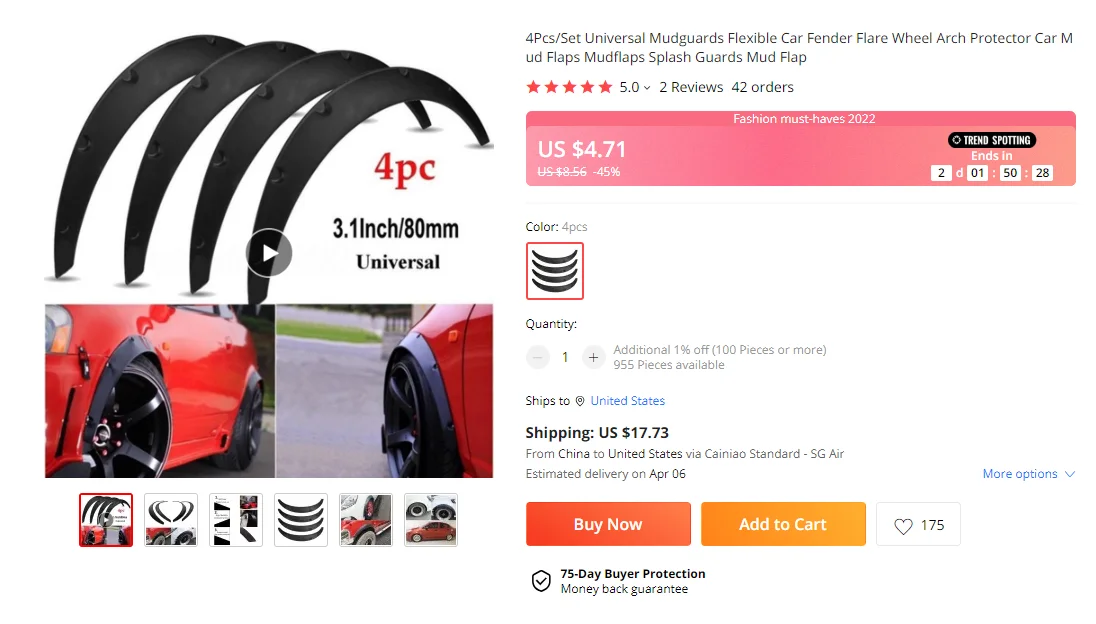Expand the 5.0 rating dropdown
Viewport: 1096px width, 624px height.
(x=635, y=87)
